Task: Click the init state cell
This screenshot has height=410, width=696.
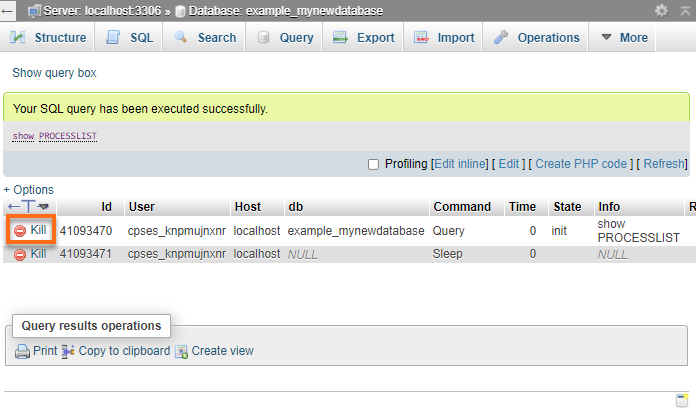Action: 559,231
